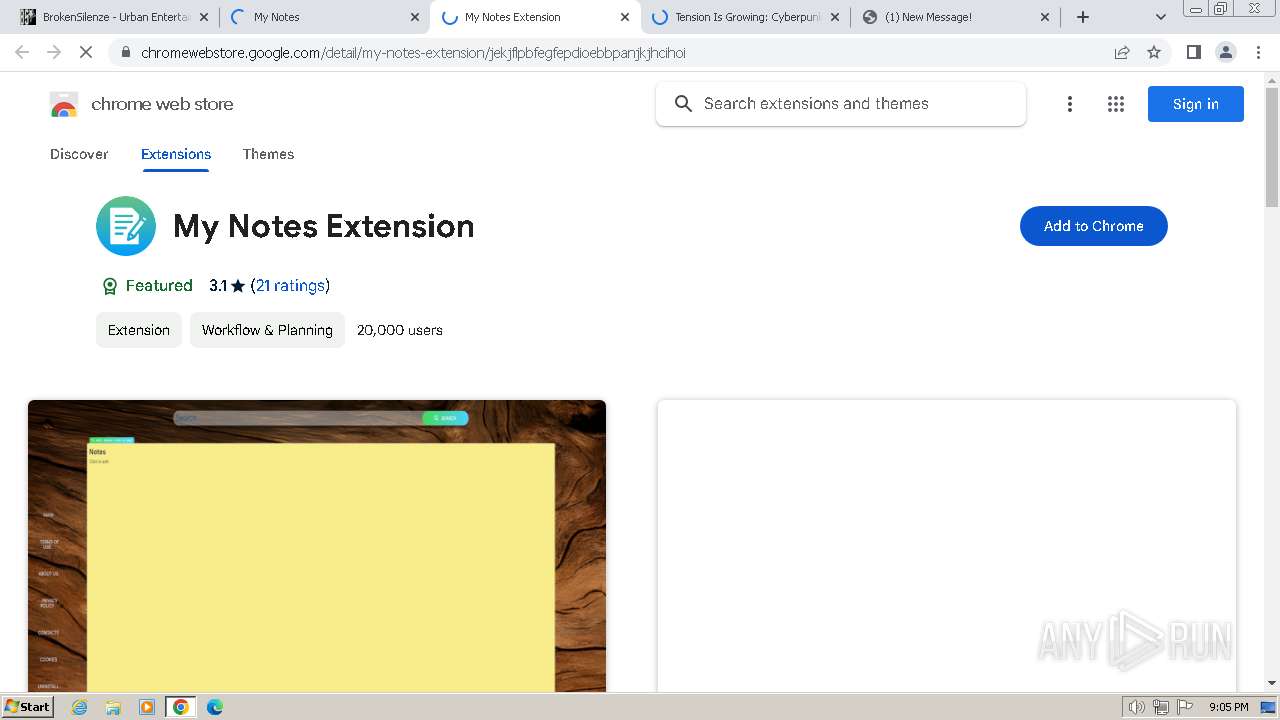Open the Extensions section
The width and height of the screenshot is (1280, 720).
coord(176,154)
